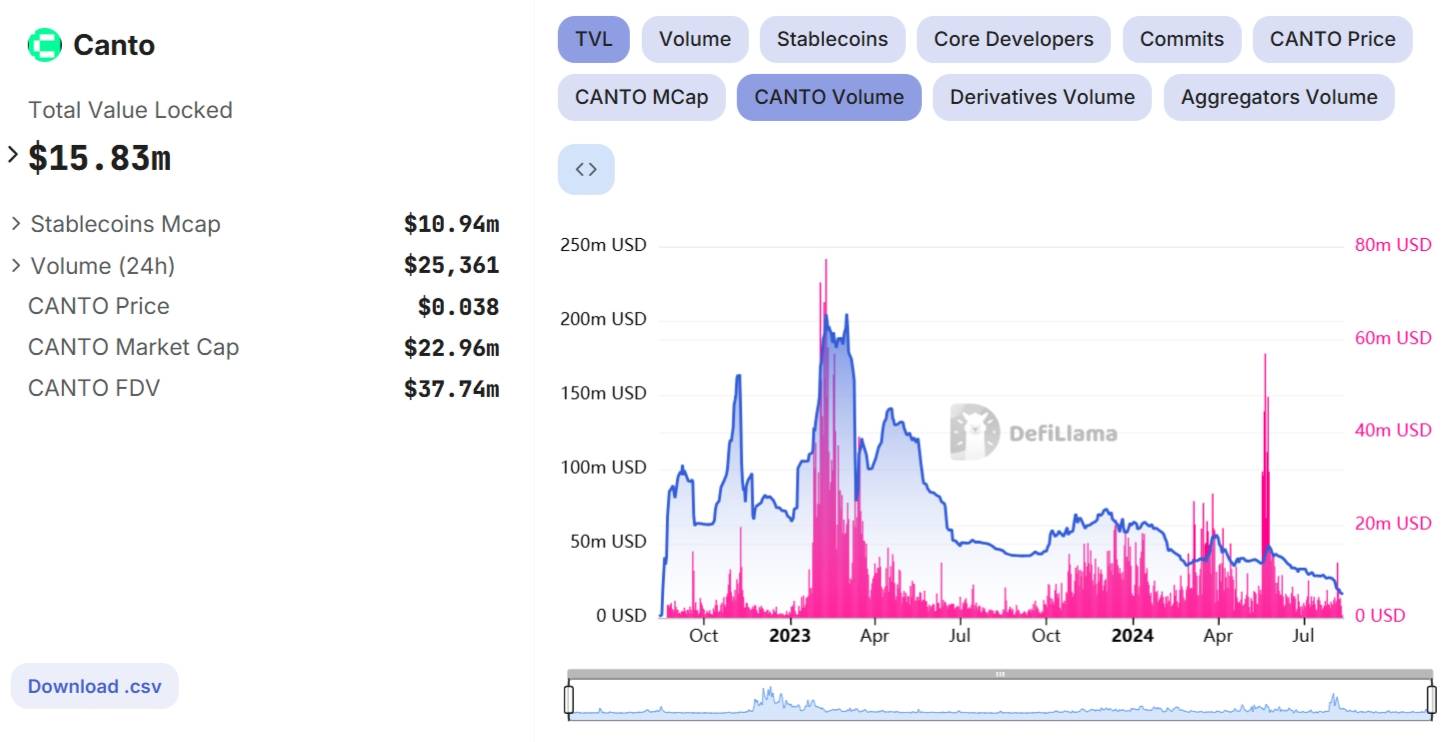Click the $37.74m FDV value
1447x742 pixels.
click(451, 389)
